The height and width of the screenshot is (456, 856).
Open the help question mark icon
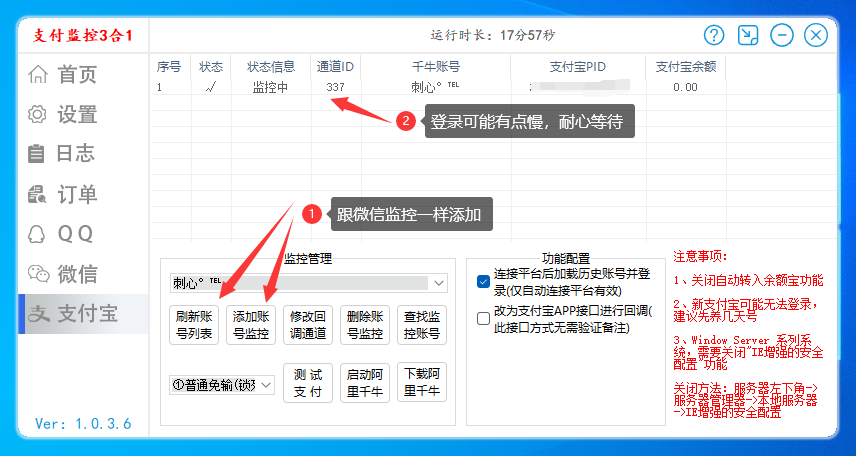tap(714, 36)
